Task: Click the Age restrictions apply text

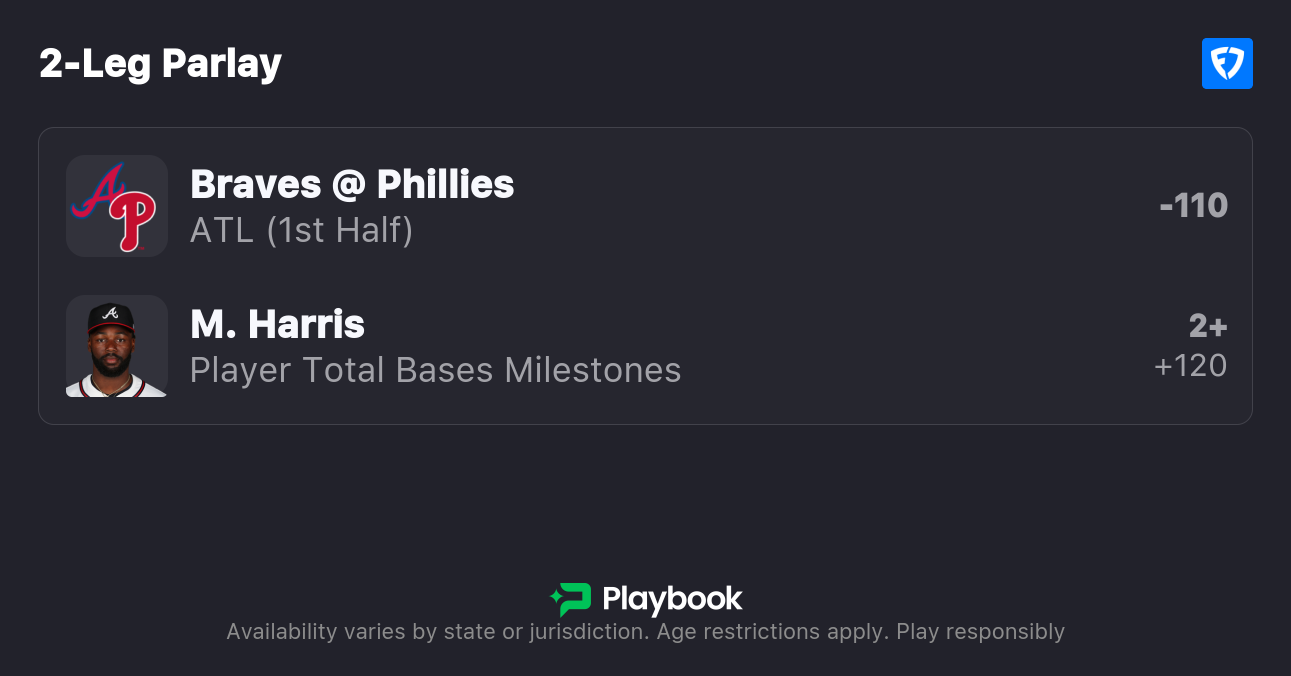Action: coord(772,632)
